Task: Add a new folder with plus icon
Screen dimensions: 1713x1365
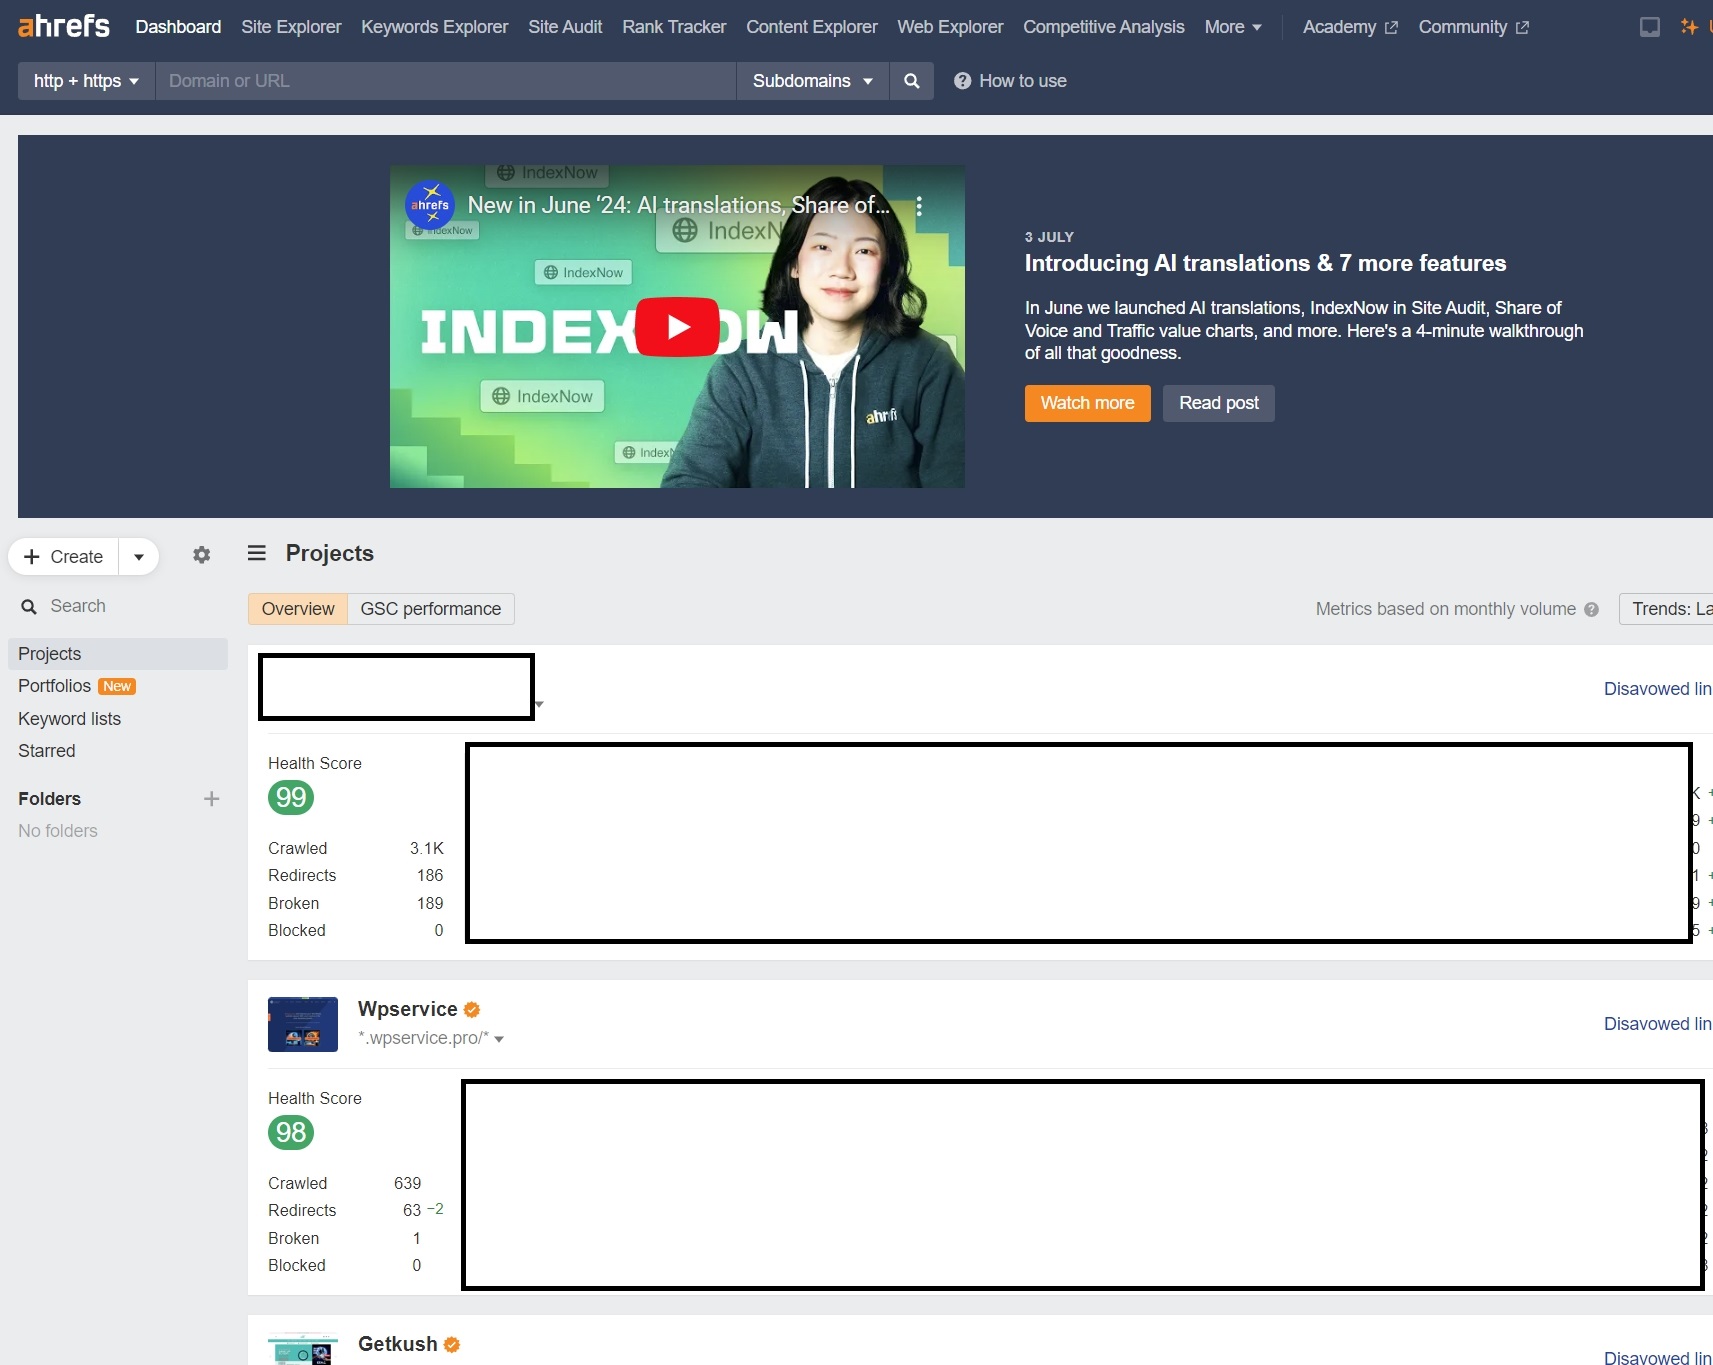Action: coord(211,799)
